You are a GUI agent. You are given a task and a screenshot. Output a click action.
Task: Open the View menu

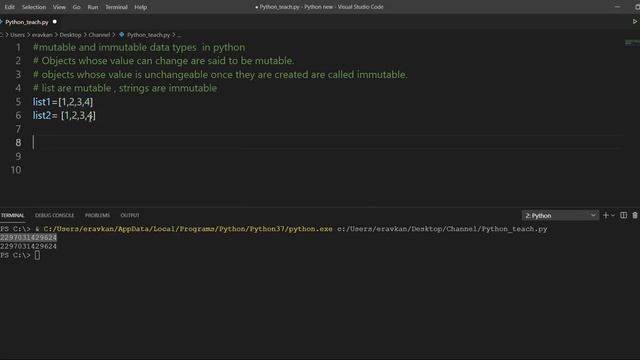click(59, 7)
